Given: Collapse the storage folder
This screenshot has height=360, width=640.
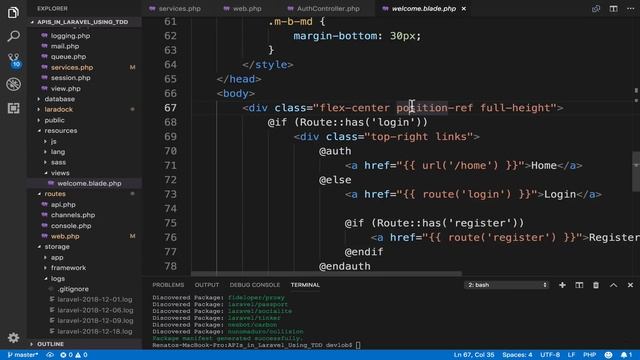Looking at the screenshot, I should 57,247.
